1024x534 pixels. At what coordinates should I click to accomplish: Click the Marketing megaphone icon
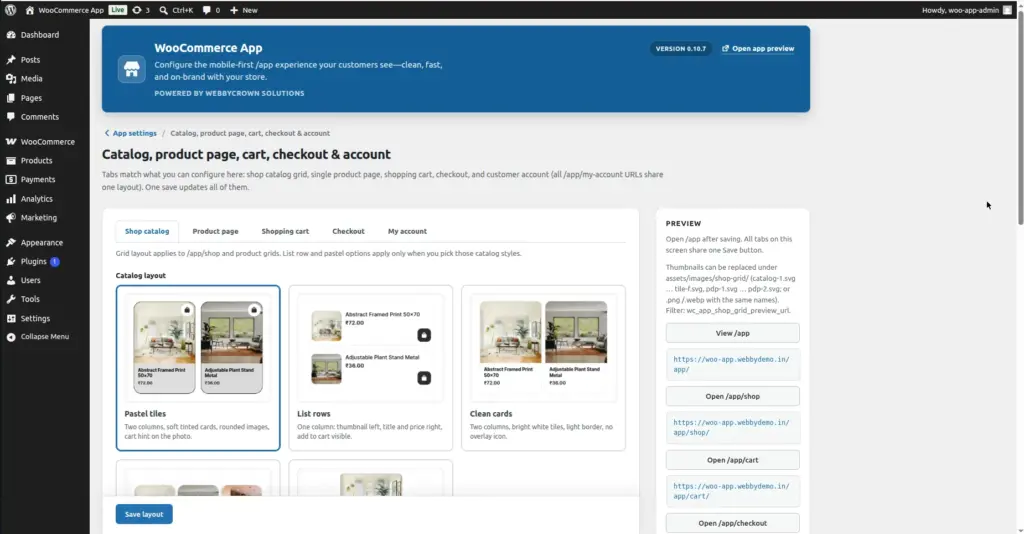point(11,217)
